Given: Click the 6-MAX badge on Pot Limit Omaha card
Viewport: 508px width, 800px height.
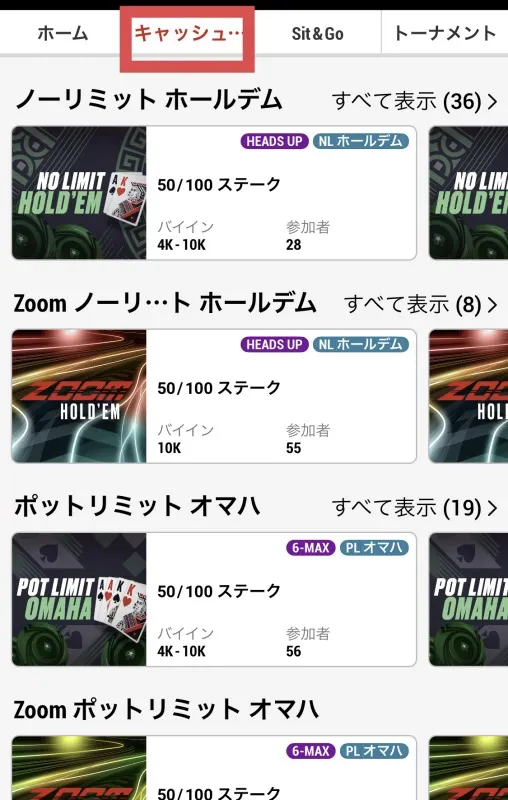Looking at the screenshot, I should tap(311, 548).
